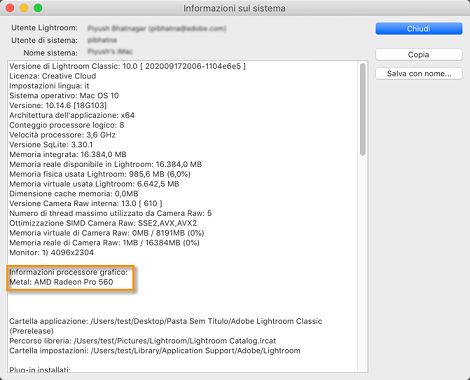Maximize window with the green button
The image size is (470, 380).
[38, 8]
